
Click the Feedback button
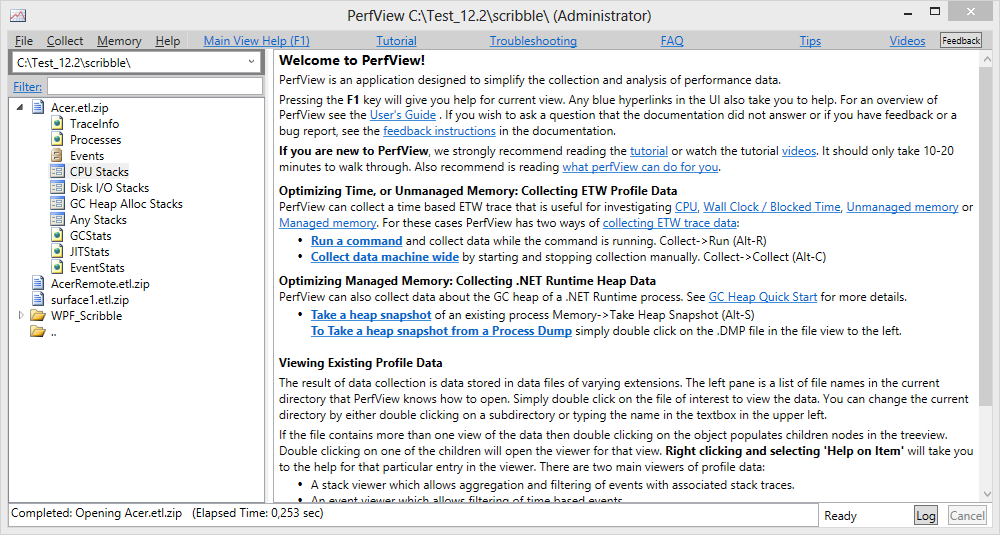(961, 41)
